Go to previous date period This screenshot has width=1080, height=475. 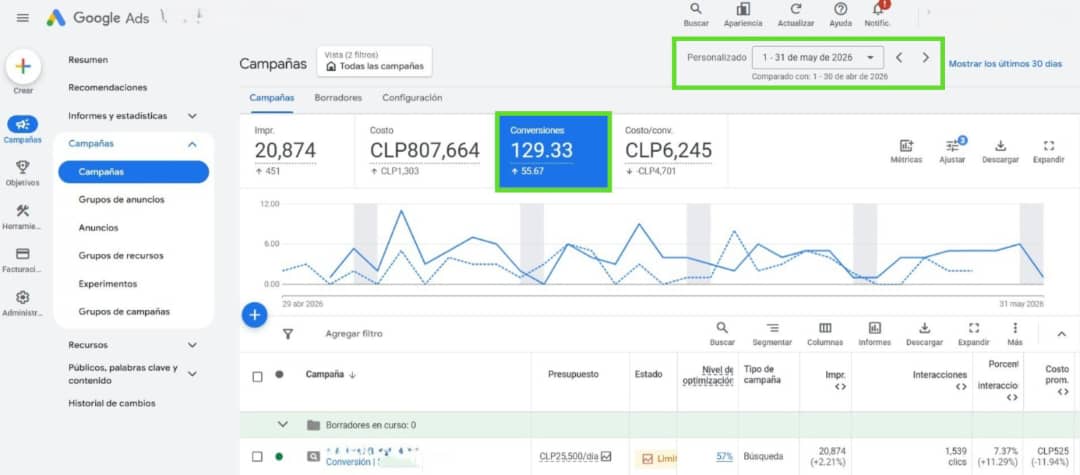coord(899,58)
